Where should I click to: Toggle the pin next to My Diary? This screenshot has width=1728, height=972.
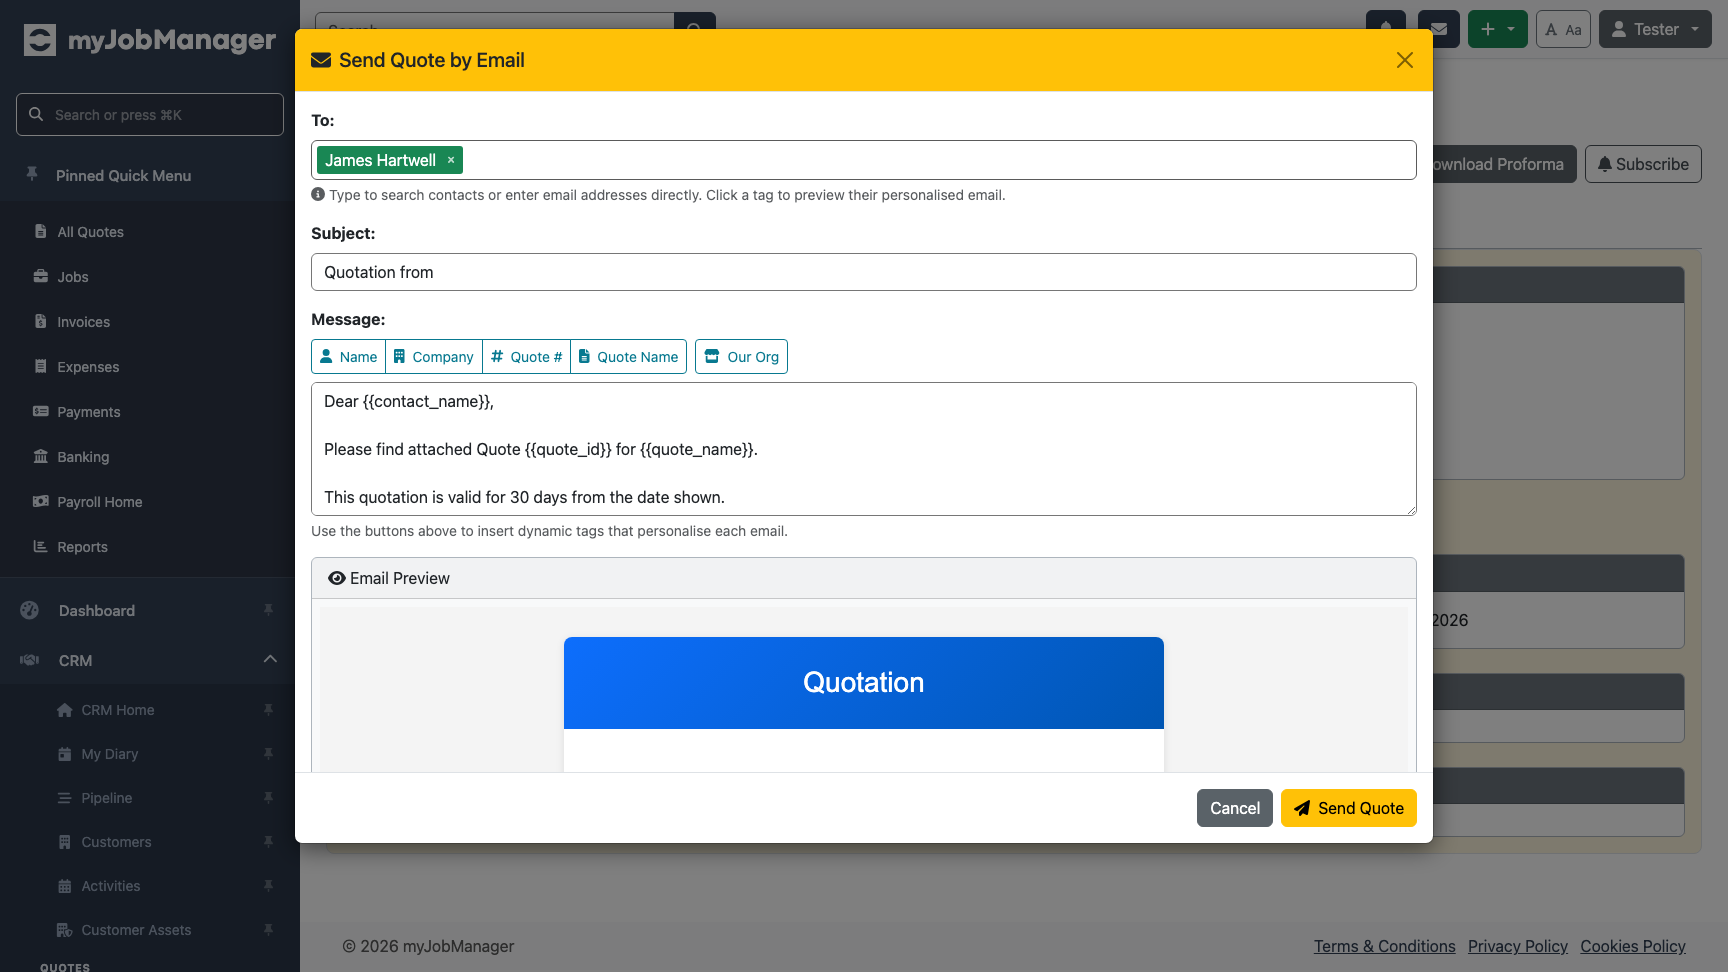[268, 754]
